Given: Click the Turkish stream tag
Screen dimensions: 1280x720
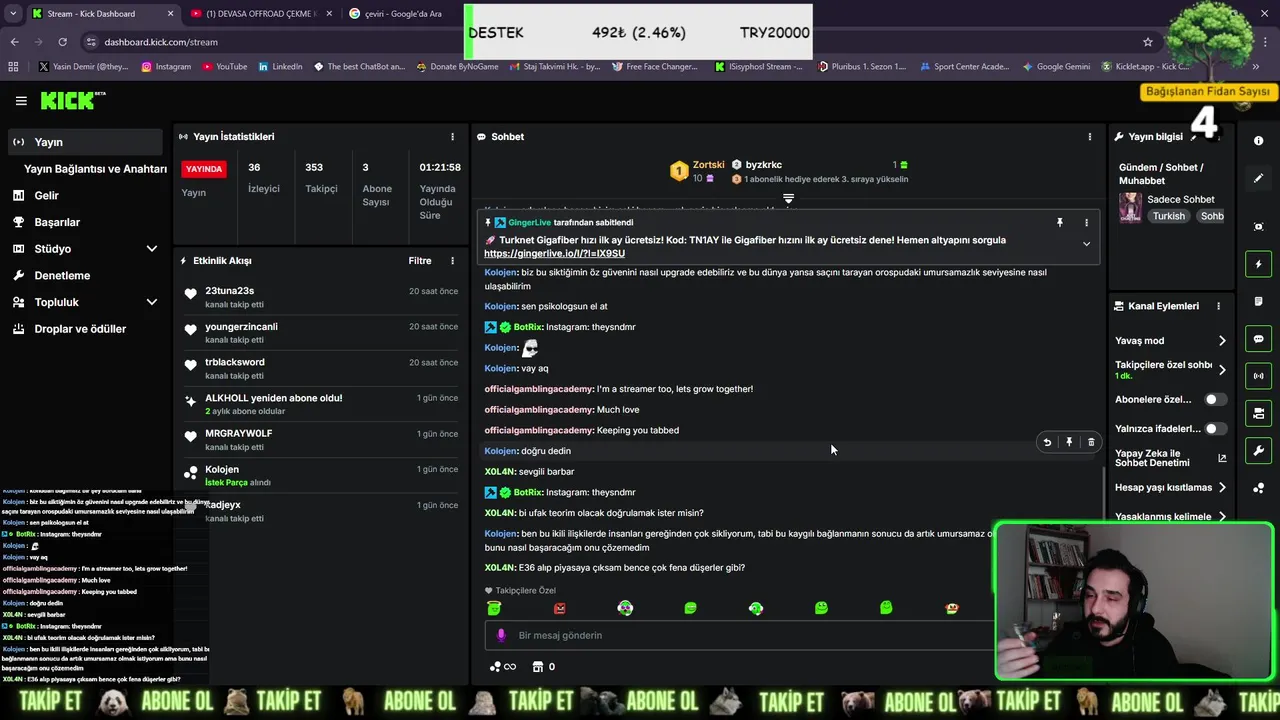Looking at the screenshot, I should [x=1168, y=216].
